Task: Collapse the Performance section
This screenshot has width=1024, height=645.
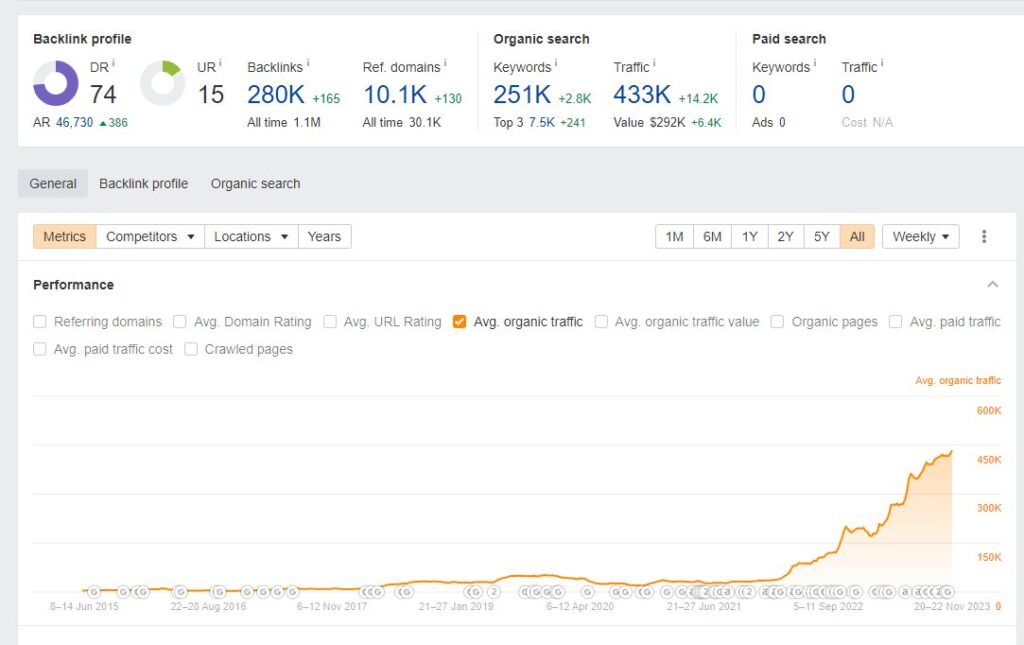Action: click(992, 285)
